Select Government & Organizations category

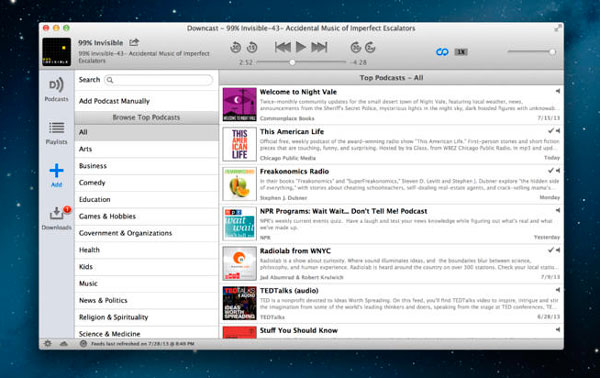147,233
